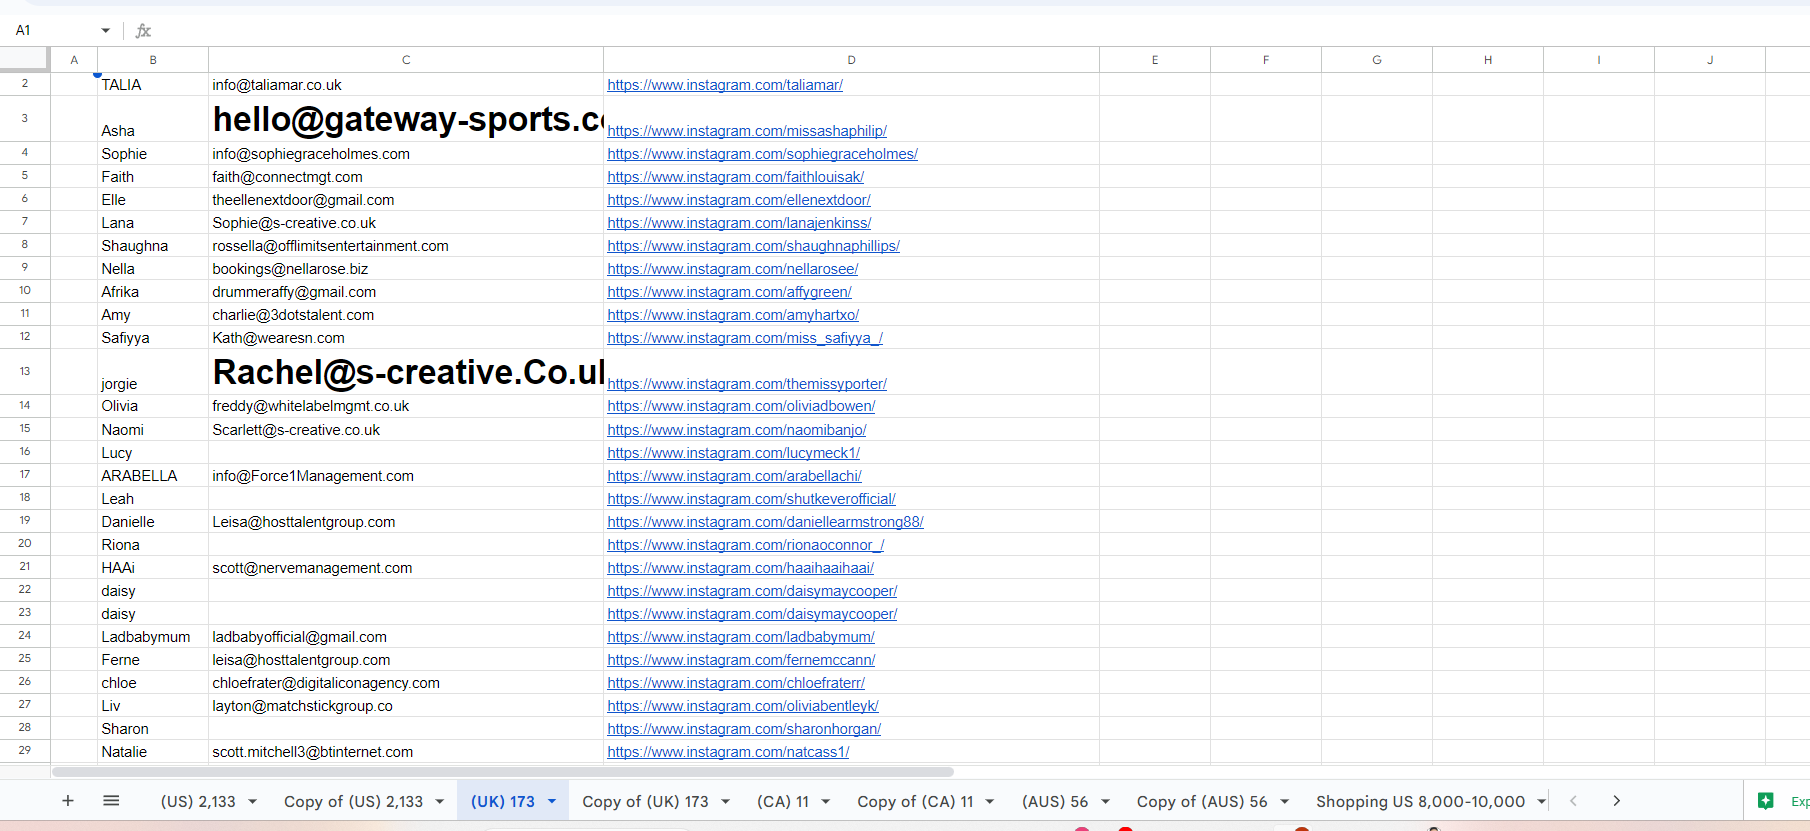The width and height of the screenshot is (1810, 831).
Task: Open the (US) 2,133 tab menu arrow
Action: (252, 802)
